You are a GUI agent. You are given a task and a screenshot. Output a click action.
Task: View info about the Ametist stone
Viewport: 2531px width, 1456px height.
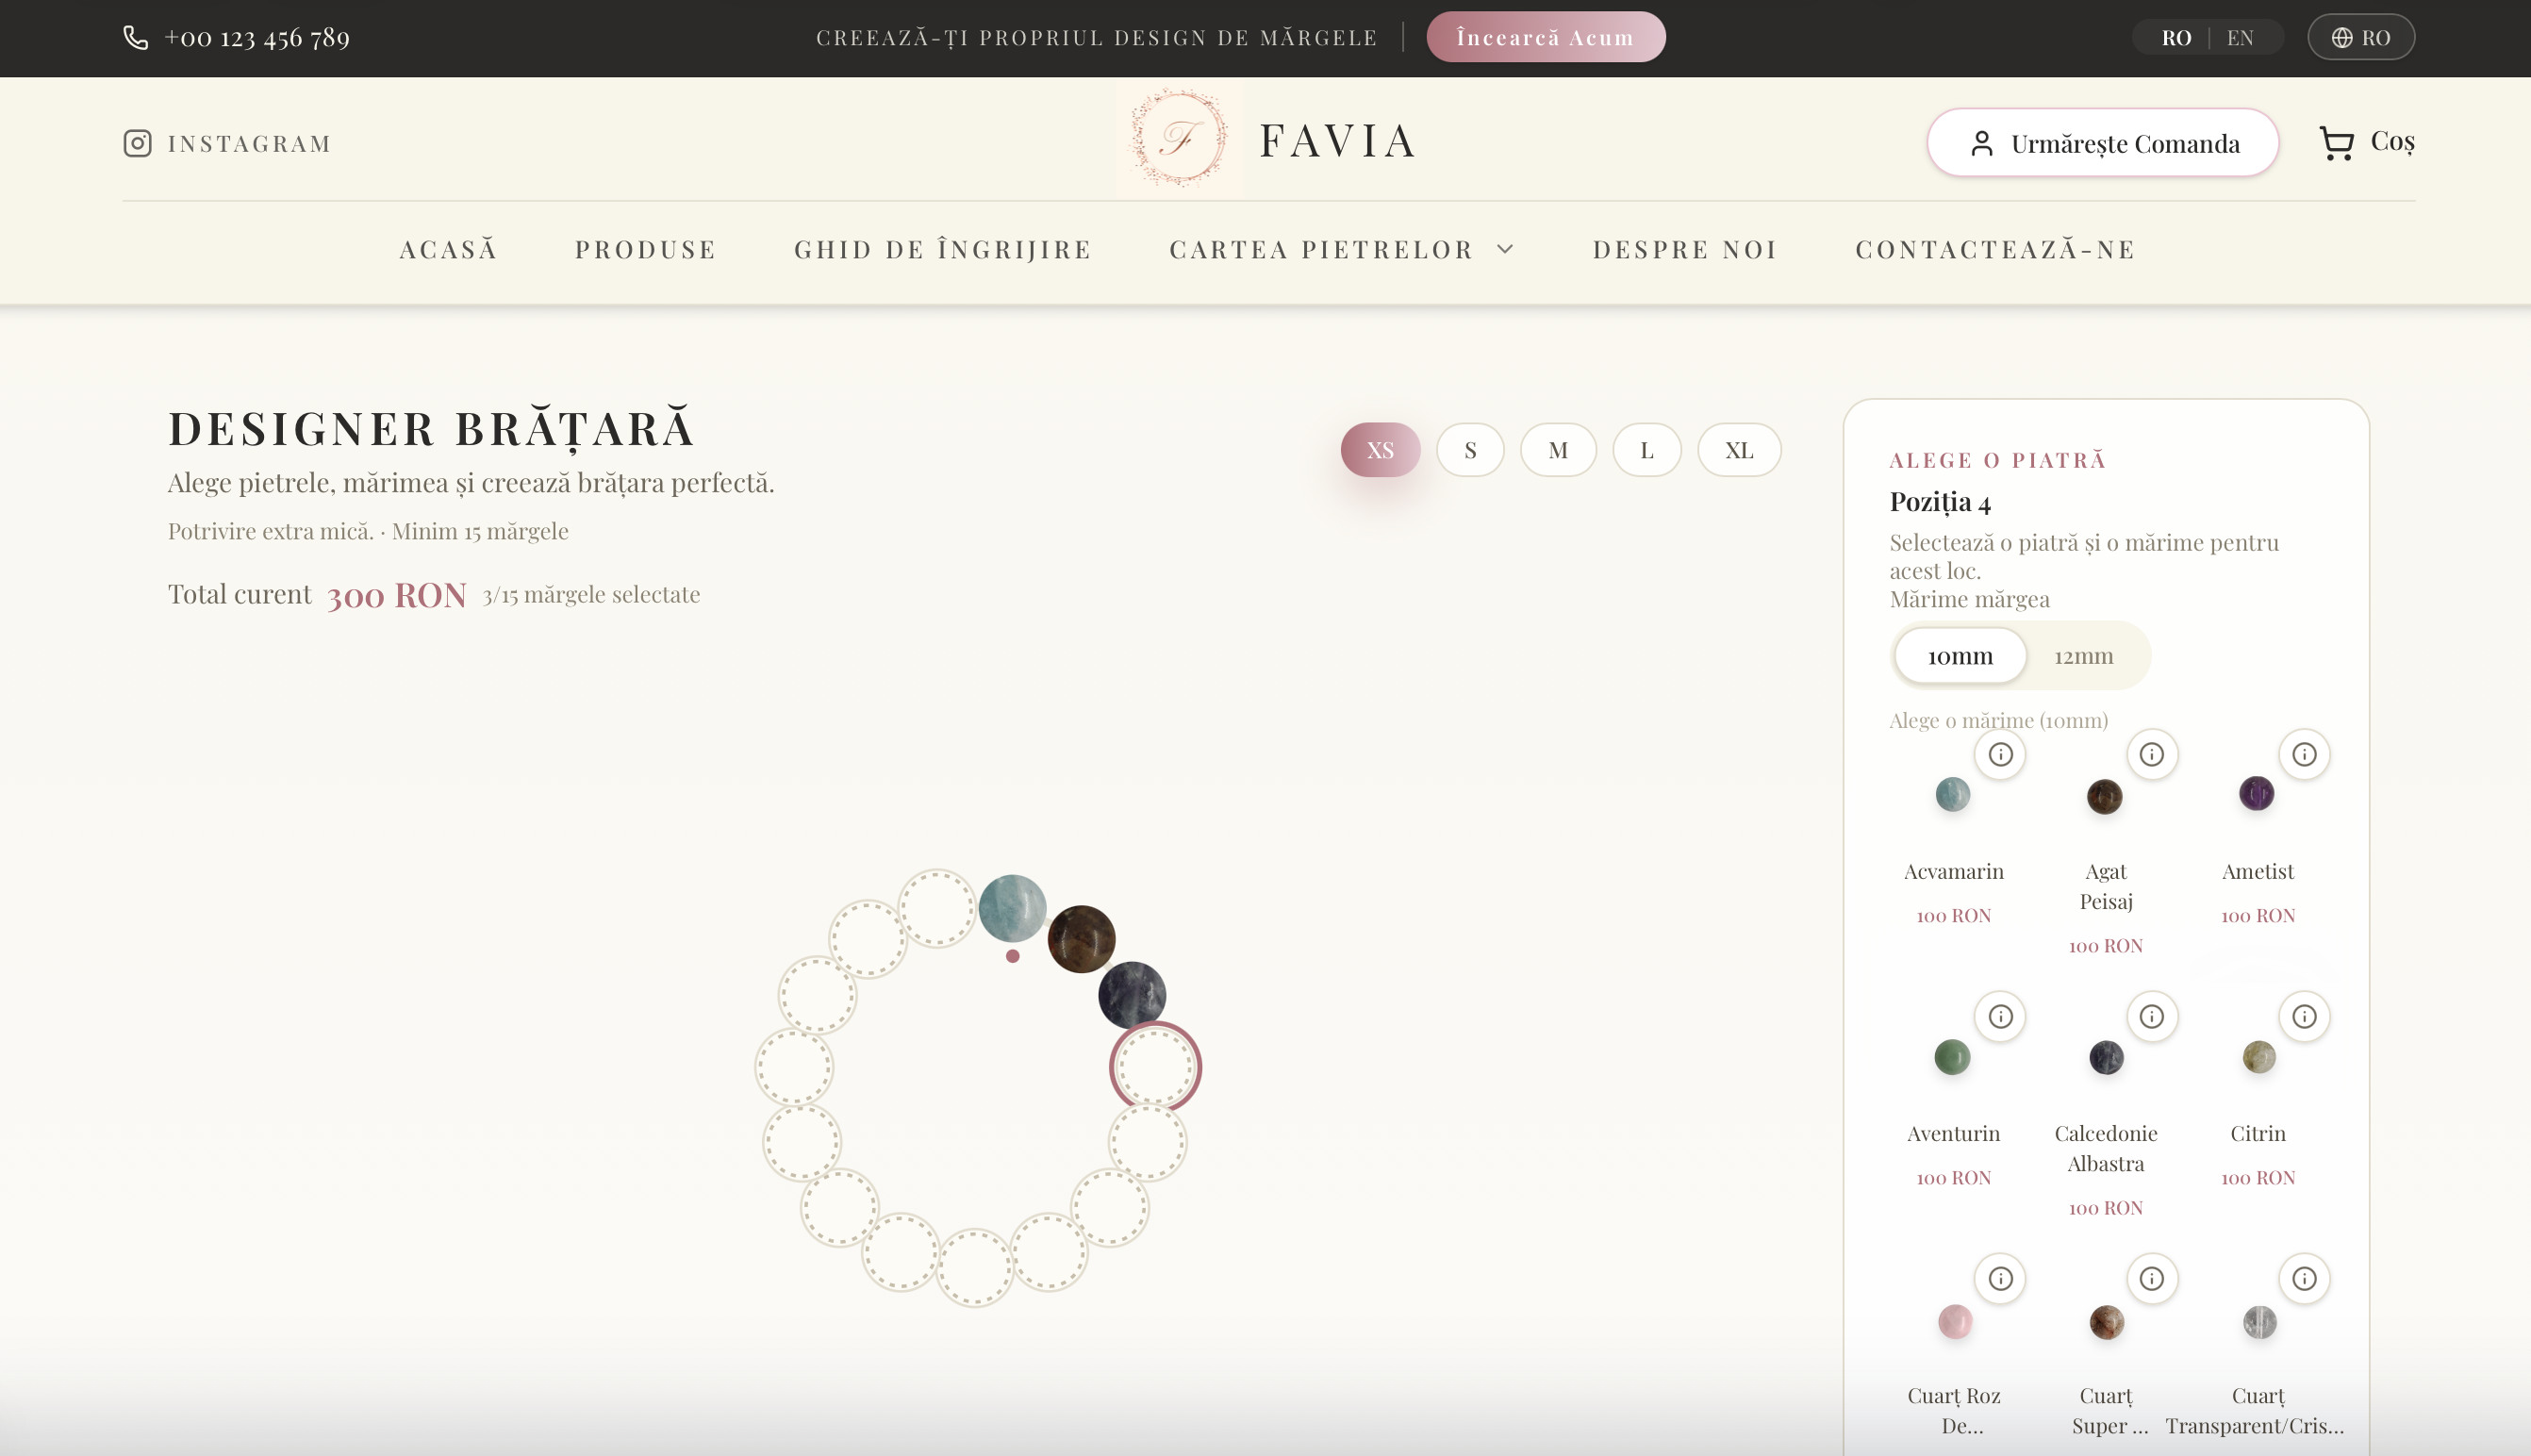(x=2305, y=755)
